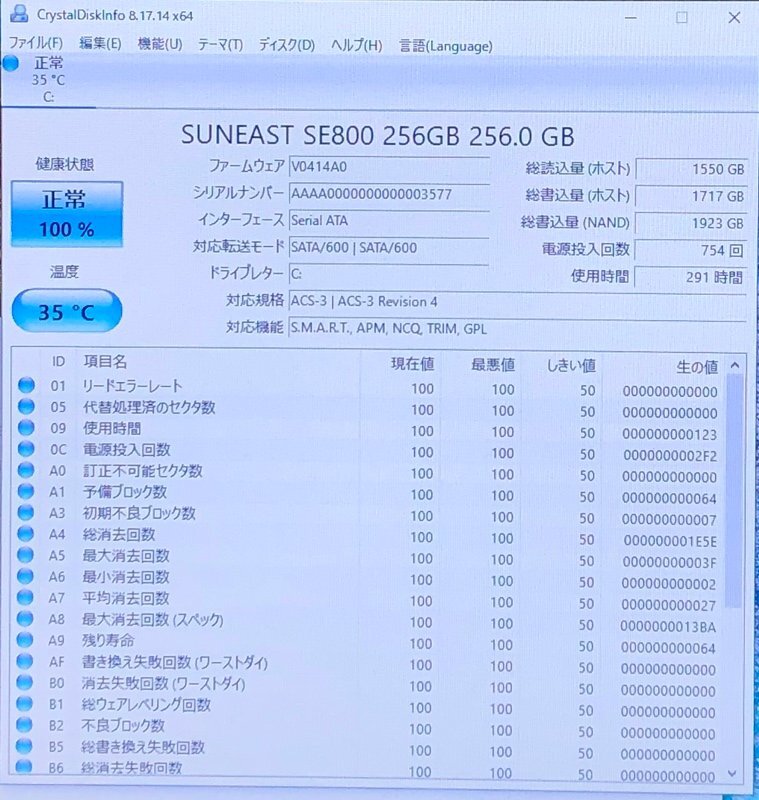The width and height of the screenshot is (759, 800).
Task: Click status icon of B5 総書き換え失敗回数 row
Action: coord(24,746)
